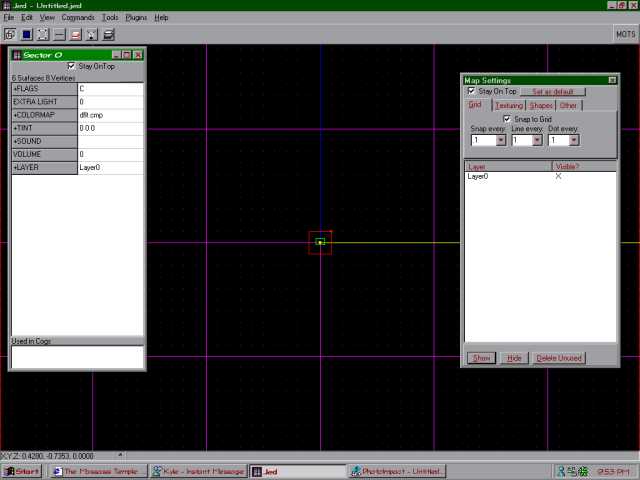
Task: Select the Surface mode blue square icon
Action: (27, 35)
